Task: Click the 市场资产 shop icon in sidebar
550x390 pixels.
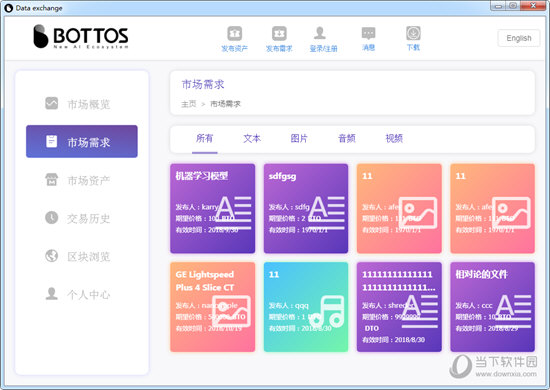Action: click(x=52, y=179)
